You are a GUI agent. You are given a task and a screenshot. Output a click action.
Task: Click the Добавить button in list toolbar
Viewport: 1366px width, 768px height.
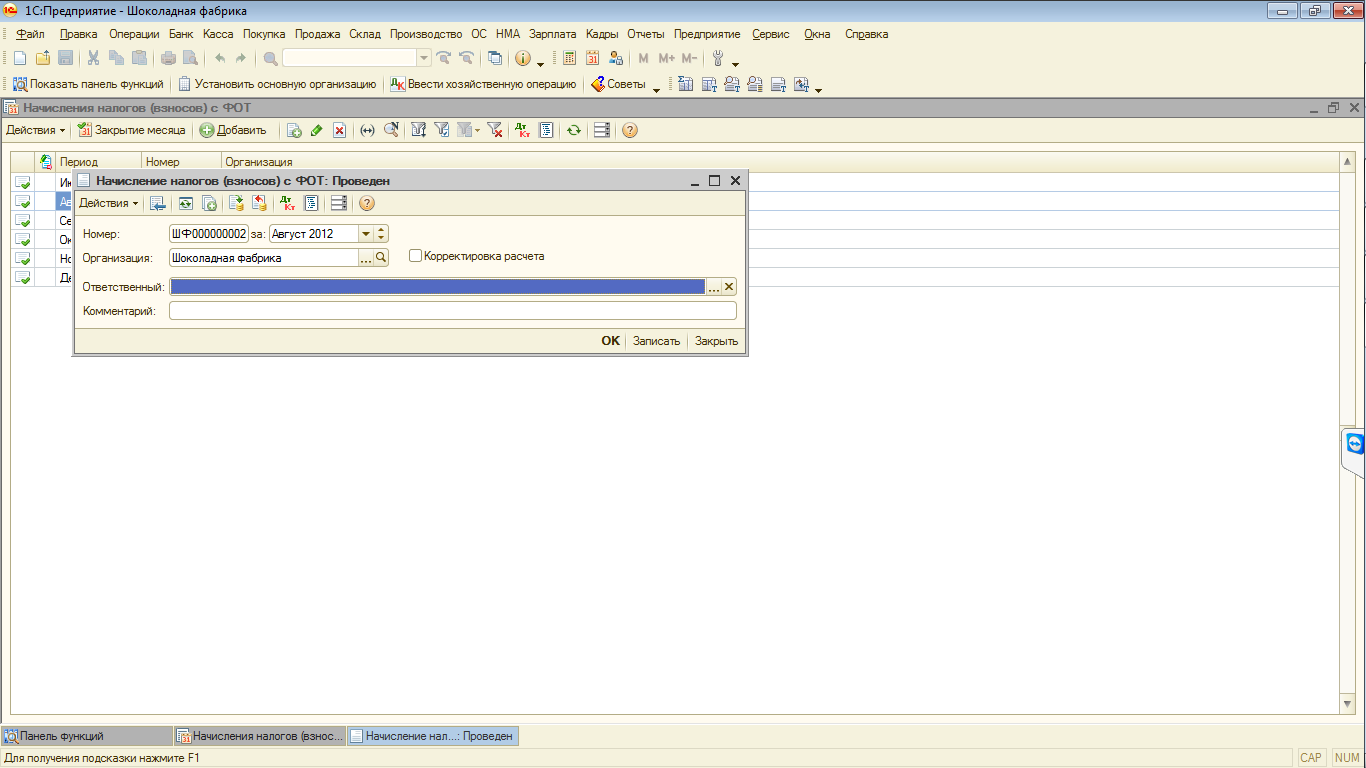pos(233,130)
